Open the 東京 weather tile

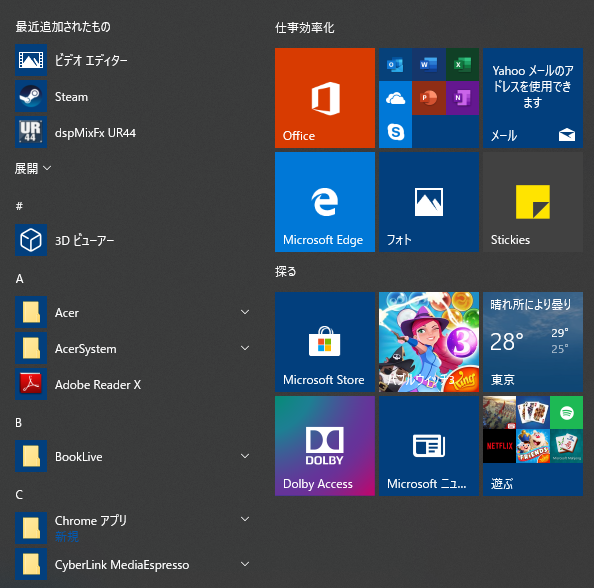[533, 342]
